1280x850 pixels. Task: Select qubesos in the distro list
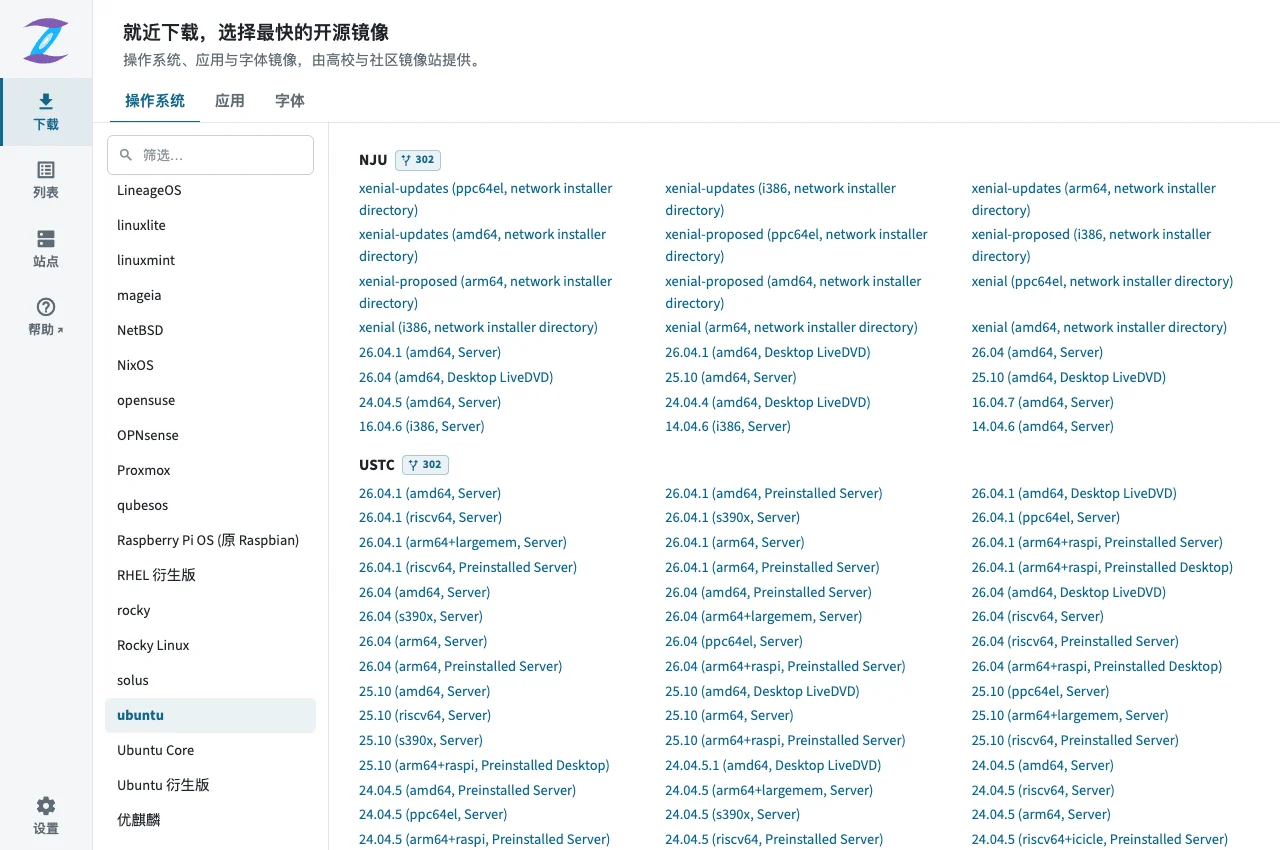210,505
